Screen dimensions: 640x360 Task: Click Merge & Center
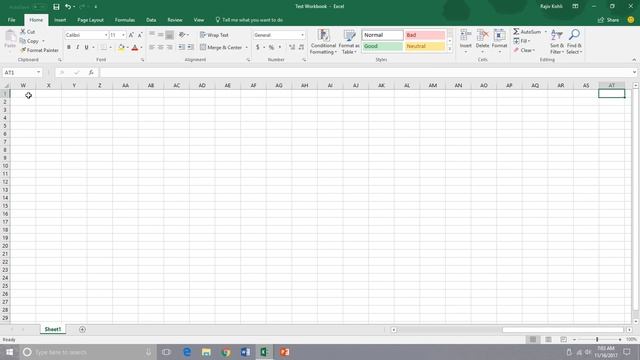pyautogui.click(x=221, y=47)
